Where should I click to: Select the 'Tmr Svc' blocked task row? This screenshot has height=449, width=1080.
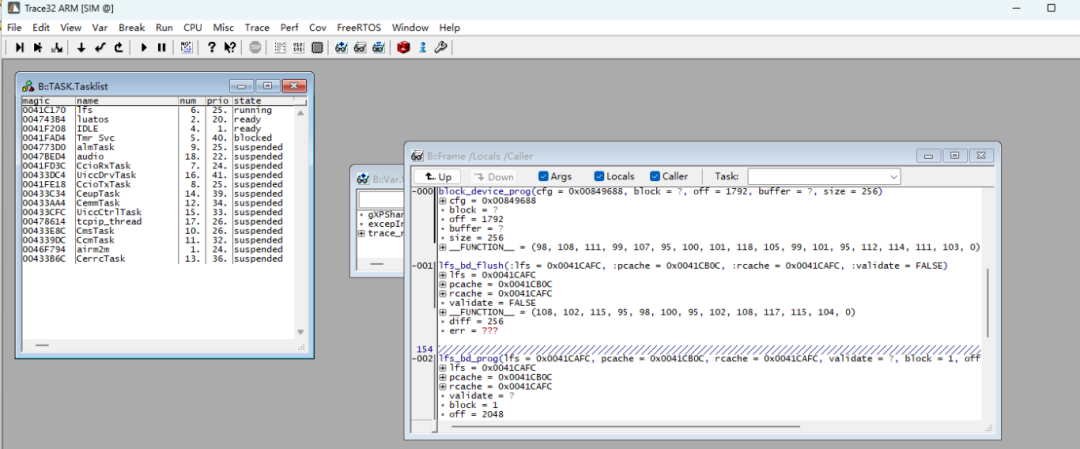pyautogui.click(x=158, y=138)
